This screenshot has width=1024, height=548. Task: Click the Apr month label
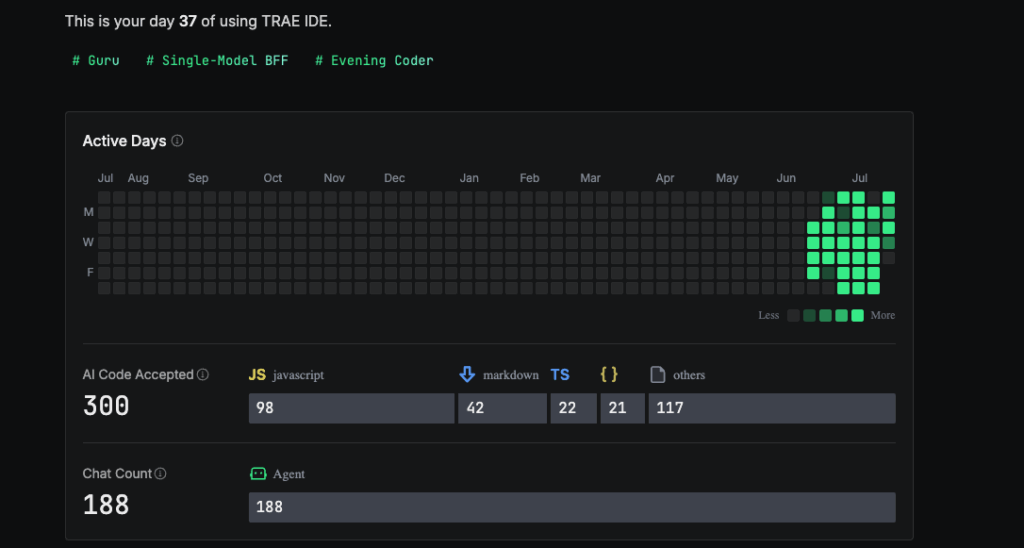pos(665,178)
